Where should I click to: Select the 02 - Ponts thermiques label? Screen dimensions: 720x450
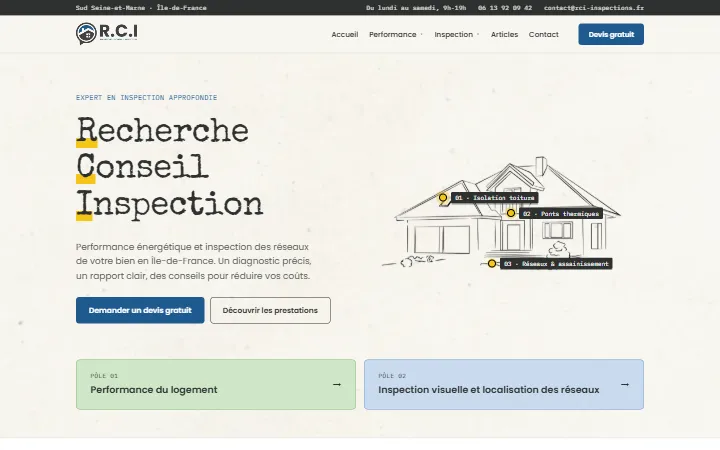click(x=561, y=214)
